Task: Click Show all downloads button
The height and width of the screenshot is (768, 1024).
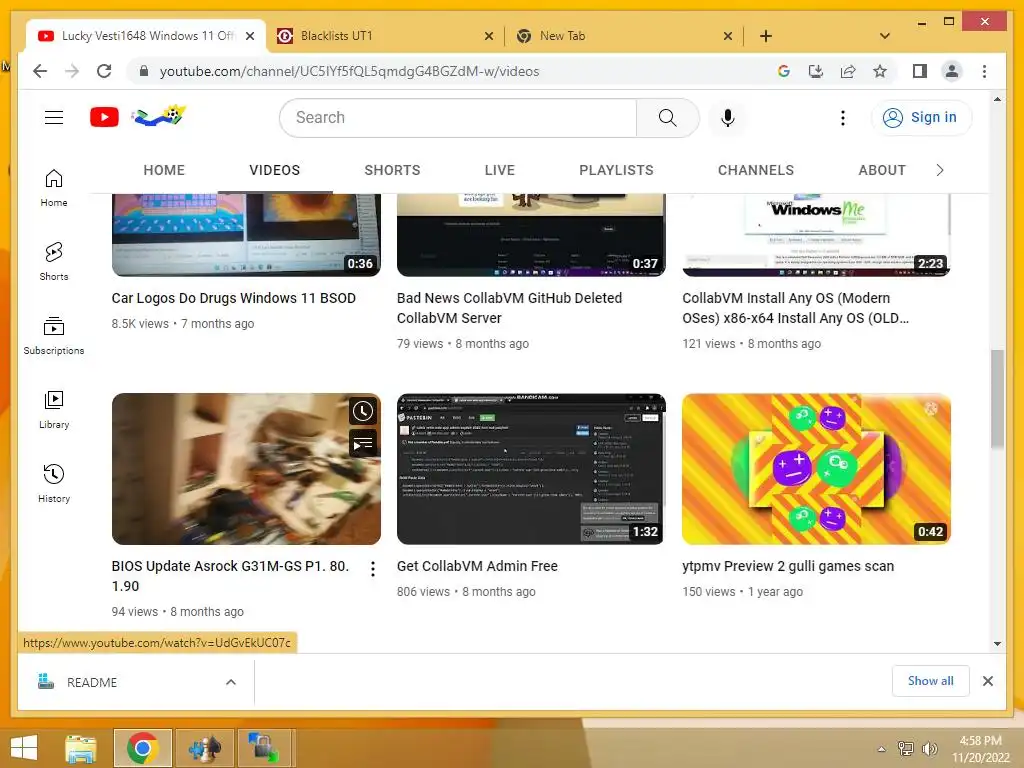Action: coord(930,681)
